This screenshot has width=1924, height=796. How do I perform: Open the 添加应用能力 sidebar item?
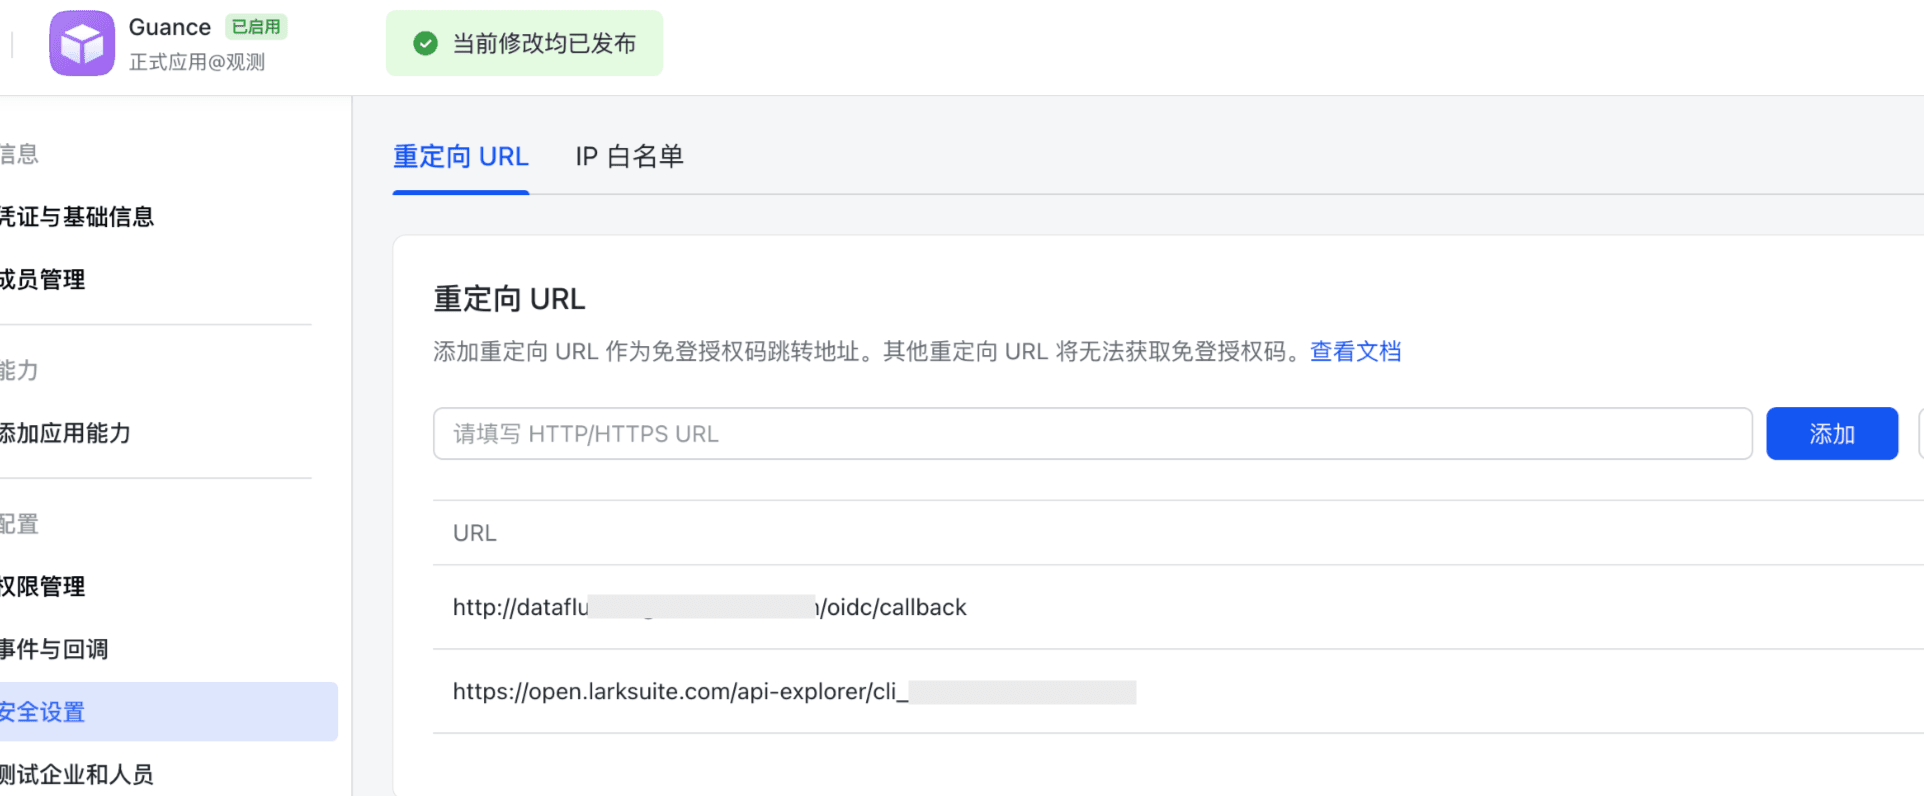coord(67,433)
